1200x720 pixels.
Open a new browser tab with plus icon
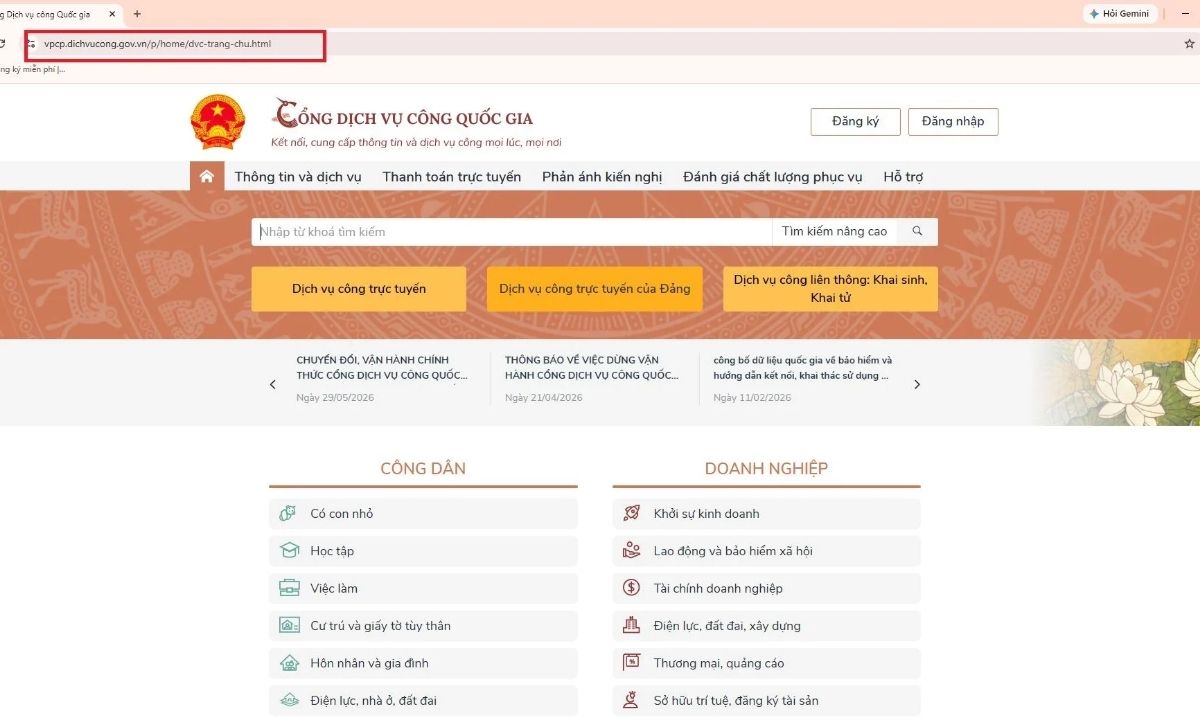(x=137, y=14)
